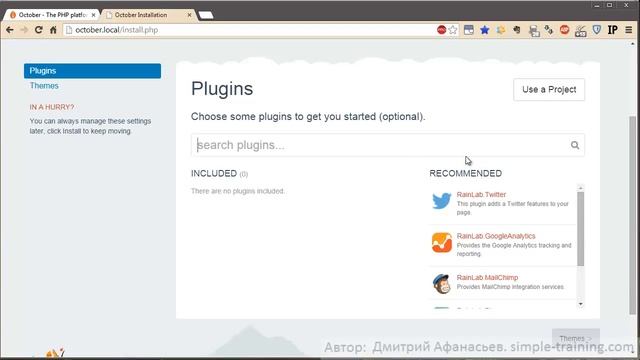Click the browser forward arrow

point(24,30)
